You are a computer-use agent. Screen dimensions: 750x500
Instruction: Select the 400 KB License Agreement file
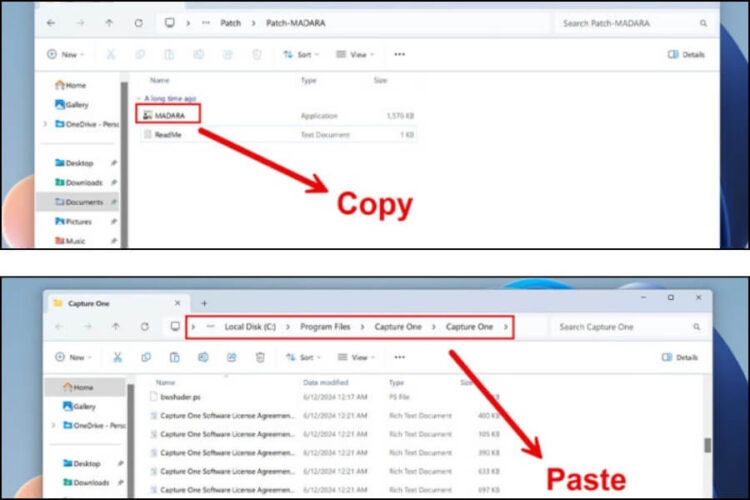(x=325, y=416)
